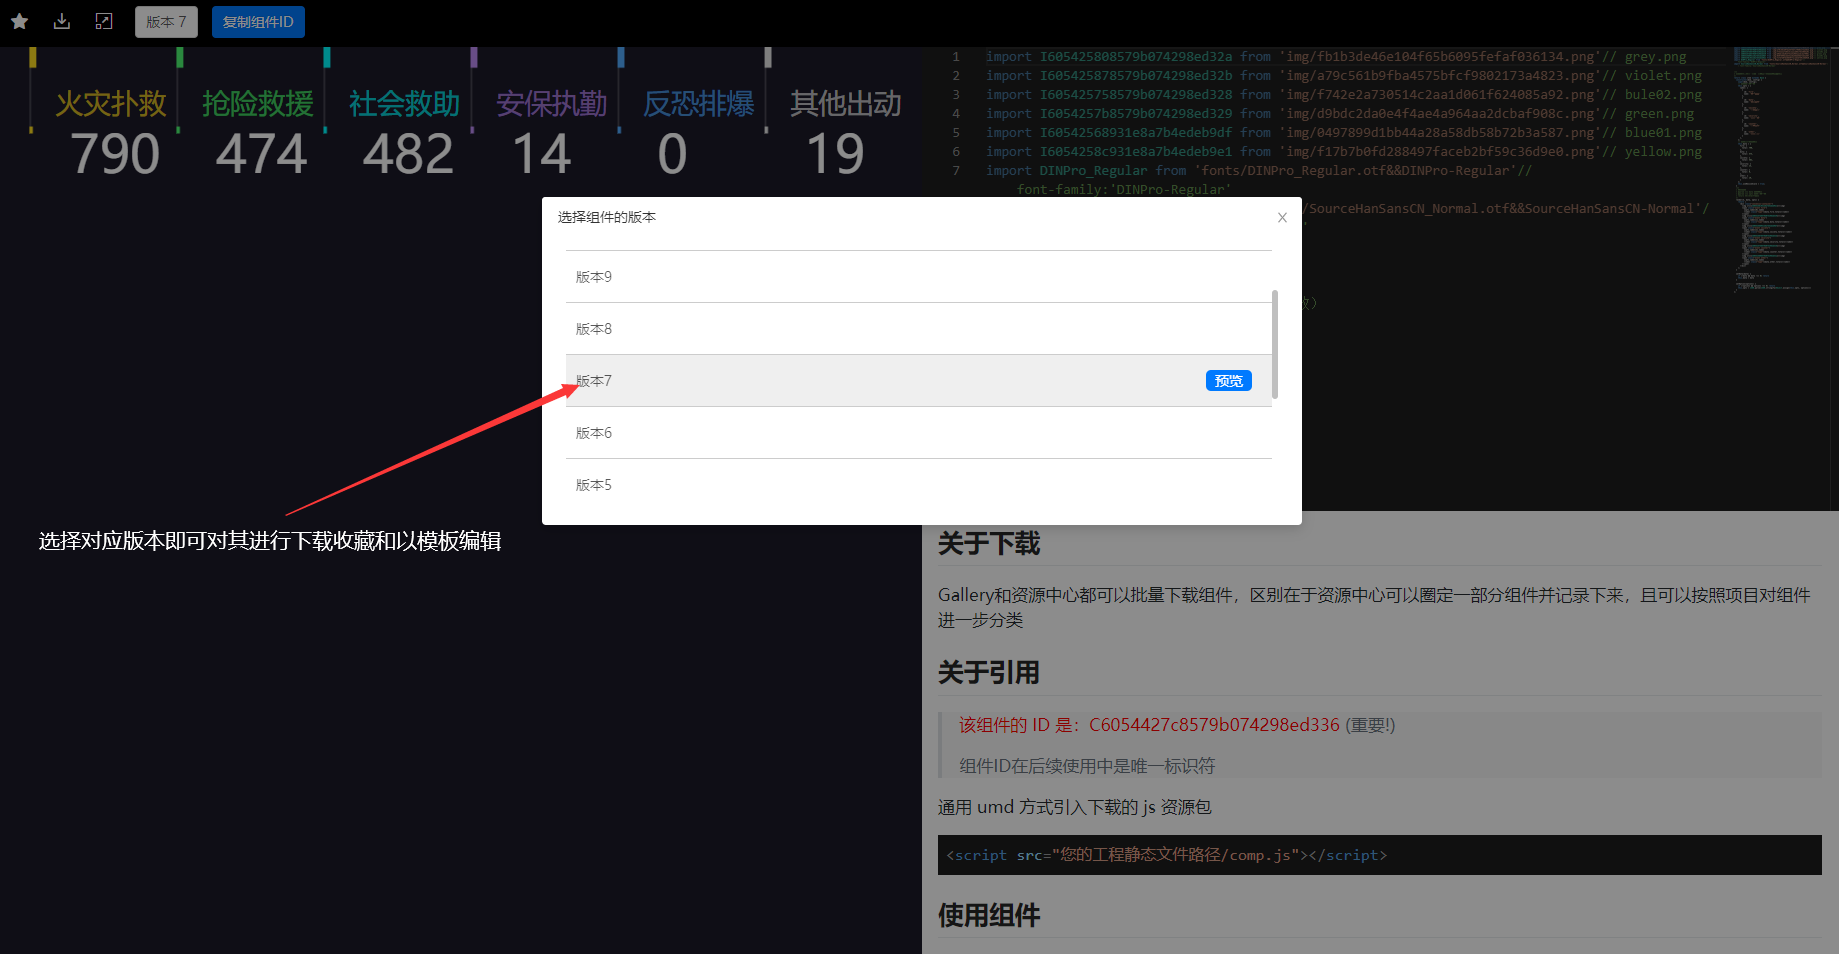This screenshot has width=1839, height=954.
Task: Click the 474 value under 抢险救援
Action: point(261,154)
